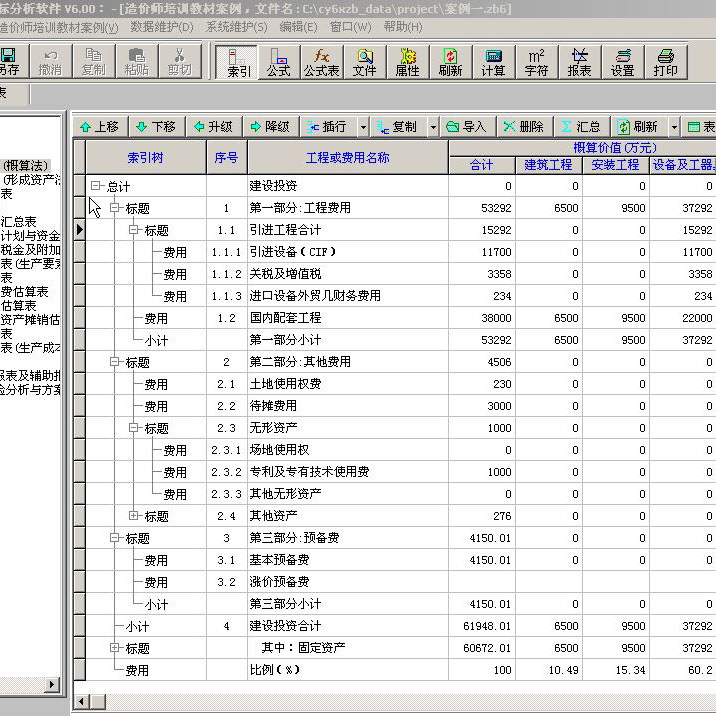Run 计算 using the calculator icon

(x=493, y=62)
